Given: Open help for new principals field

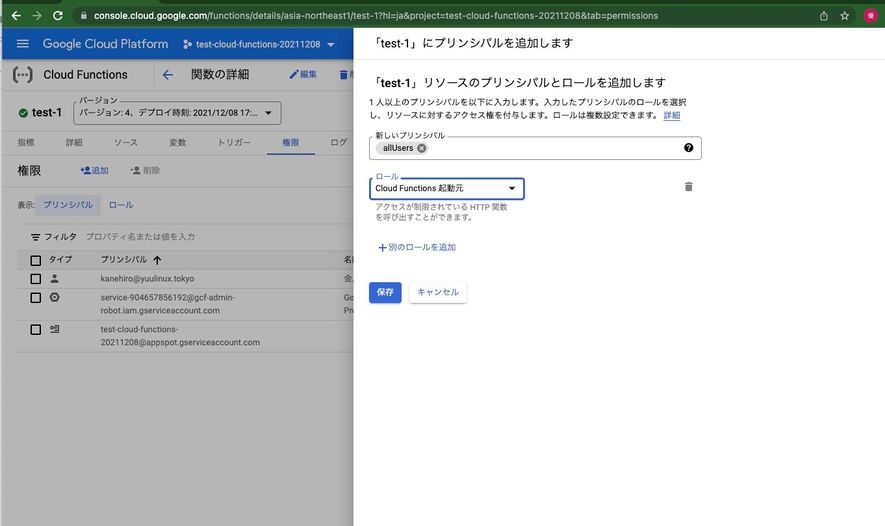Looking at the screenshot, I should click(x=689, y=147).
